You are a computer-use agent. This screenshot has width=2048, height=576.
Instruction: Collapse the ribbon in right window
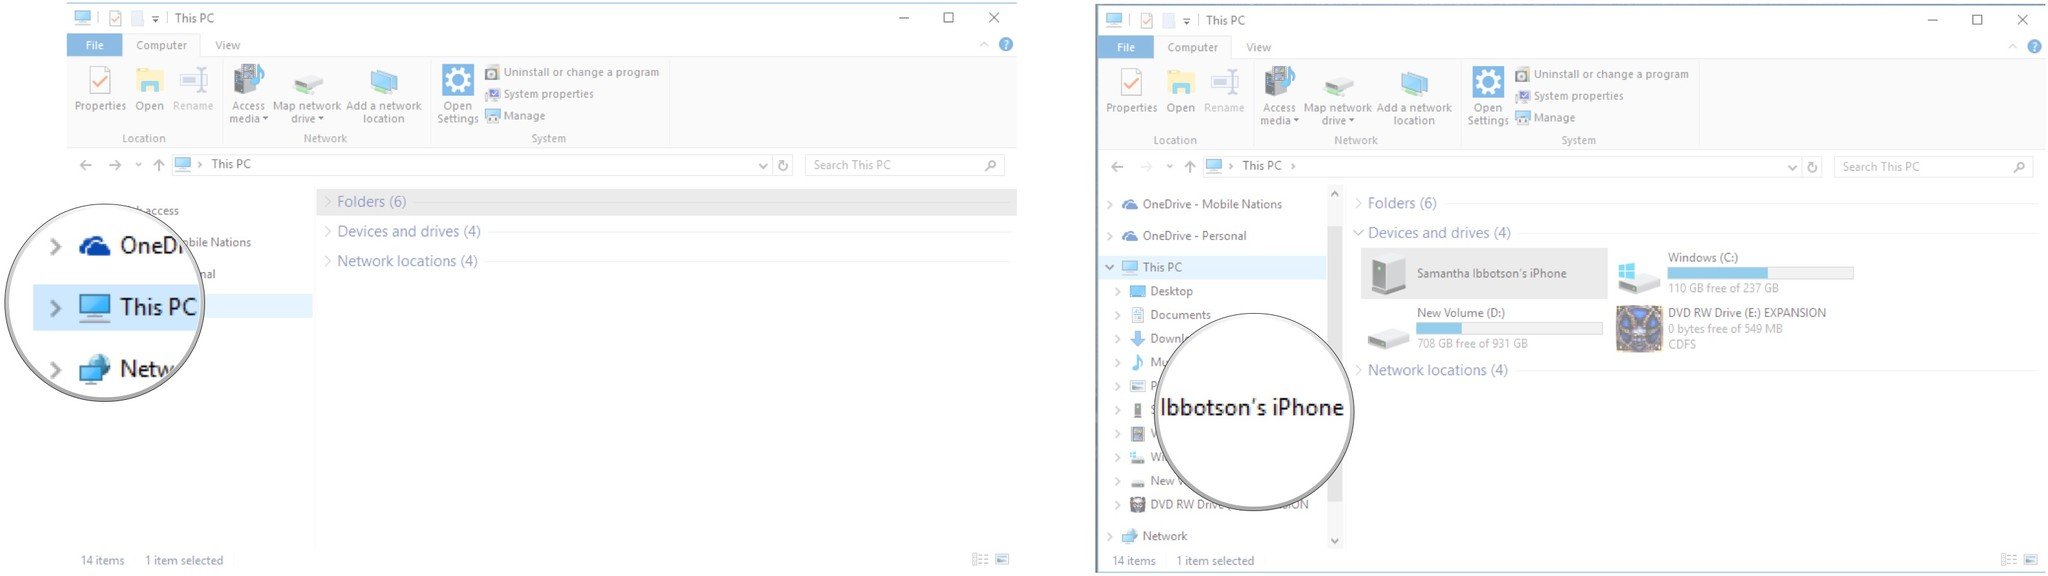click(2013, 46)
